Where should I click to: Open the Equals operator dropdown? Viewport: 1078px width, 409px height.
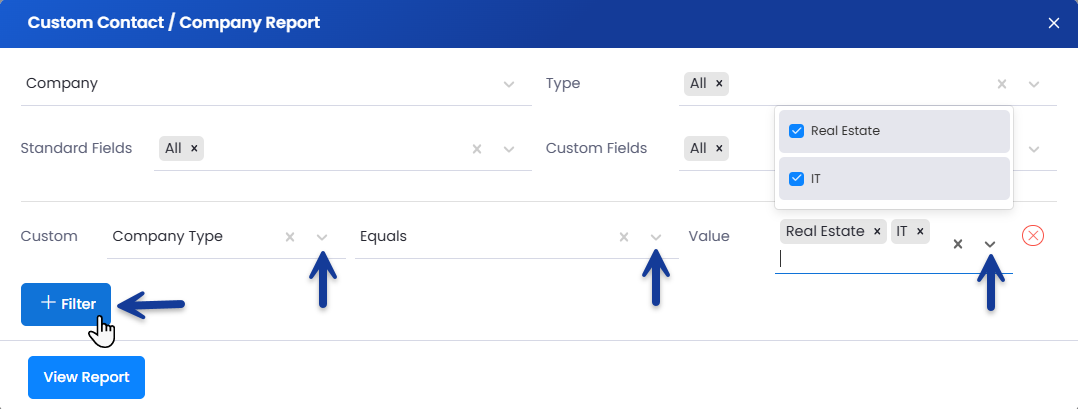coord(656,237)
